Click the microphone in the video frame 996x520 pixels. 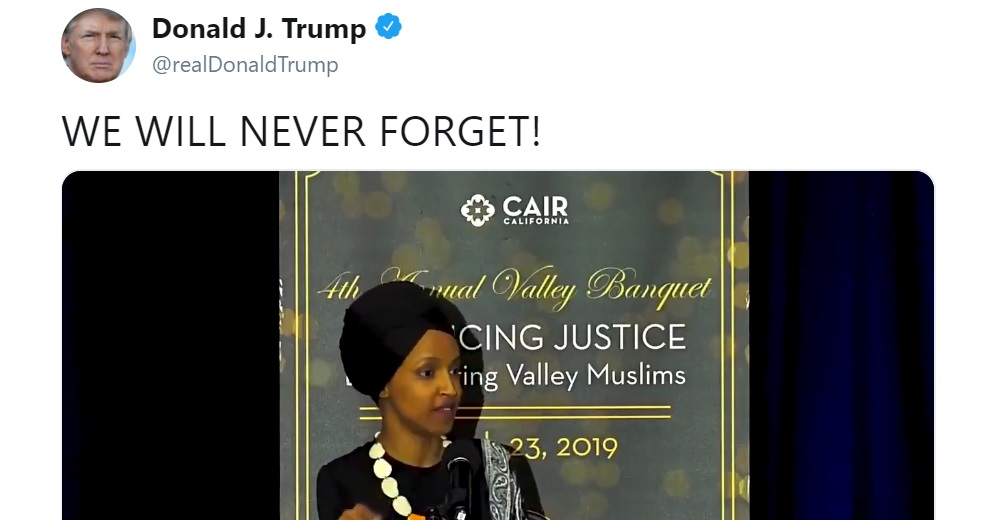pos(461,475)
